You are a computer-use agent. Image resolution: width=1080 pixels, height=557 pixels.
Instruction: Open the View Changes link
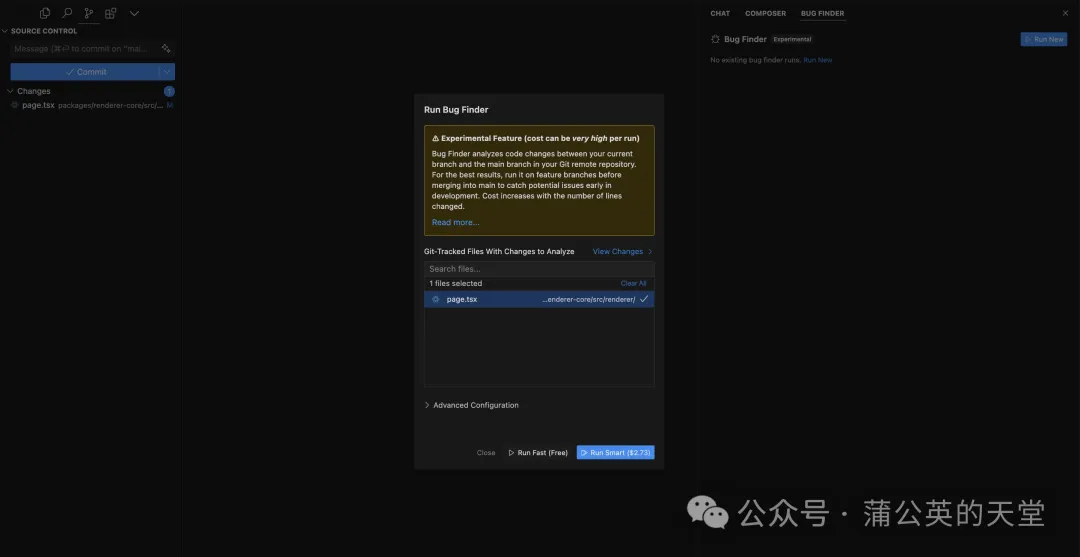[x=623, y=251]
